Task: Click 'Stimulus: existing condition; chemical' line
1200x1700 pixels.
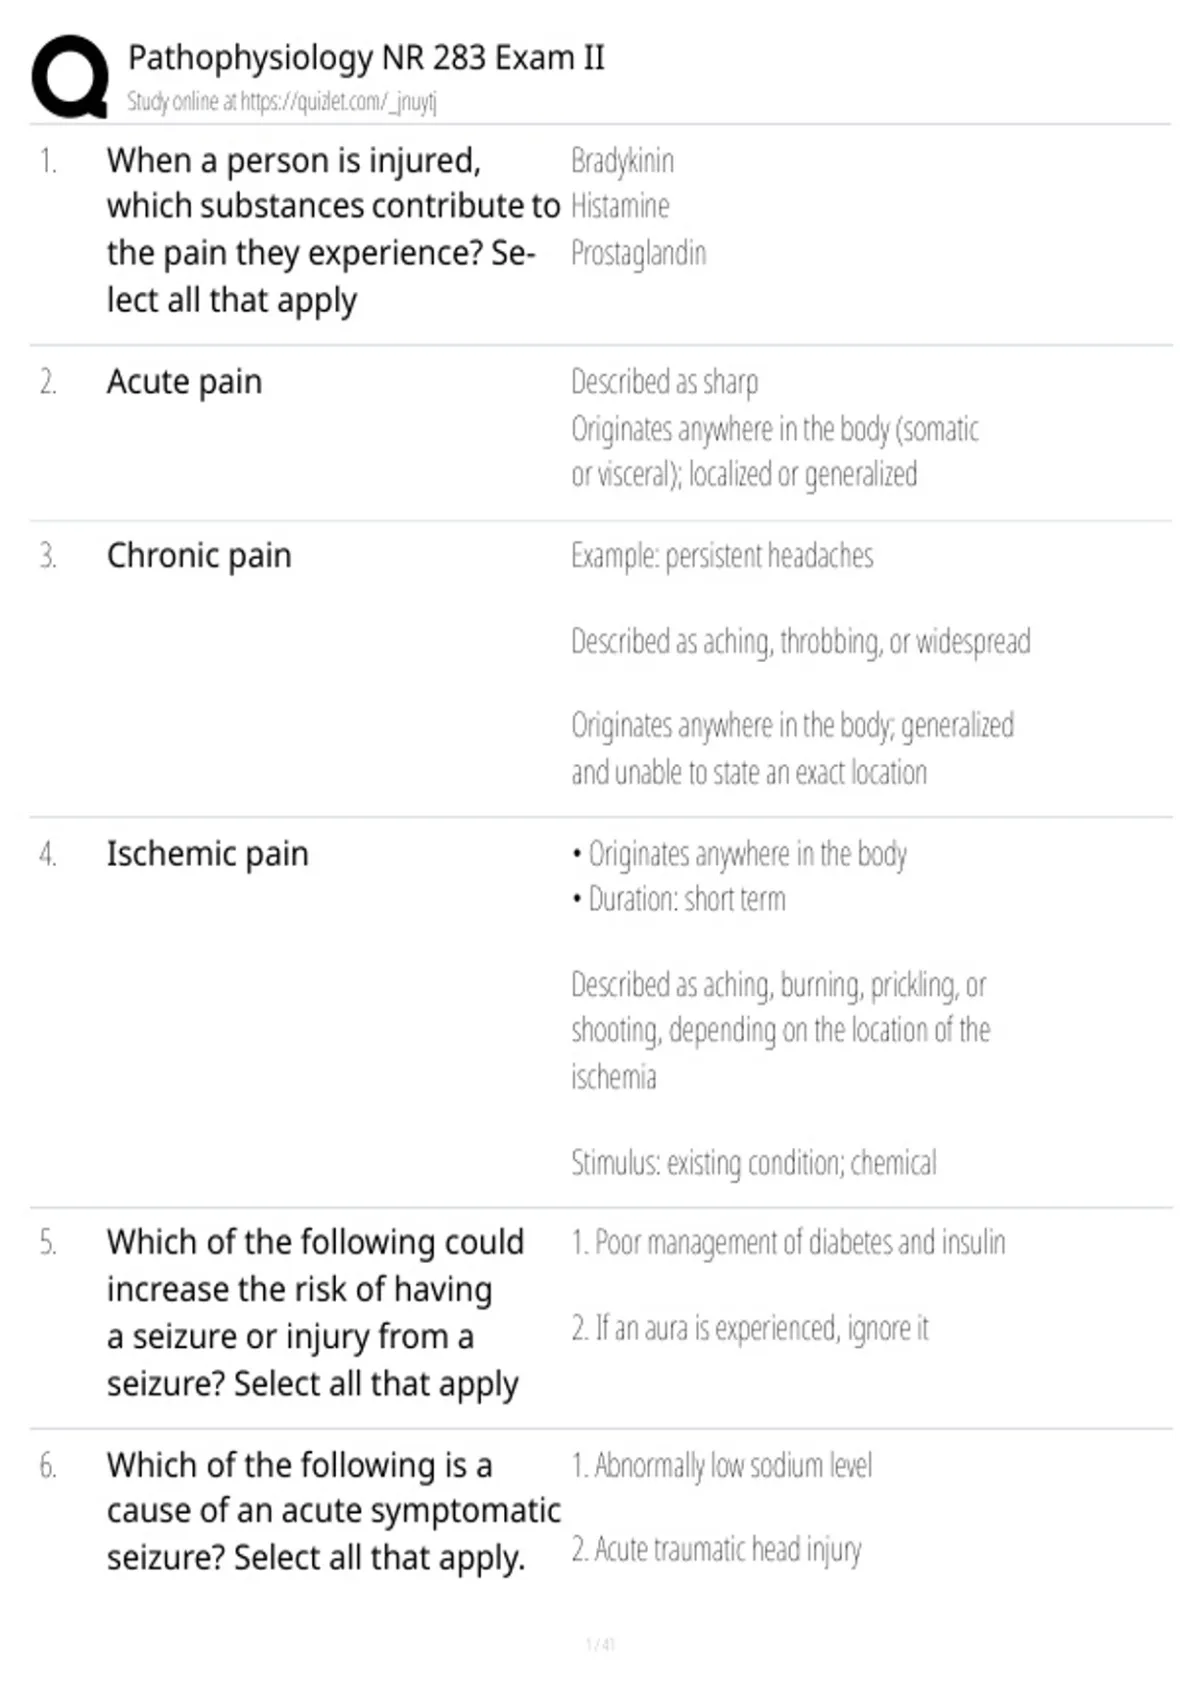Action: [x=754, y=1163]
